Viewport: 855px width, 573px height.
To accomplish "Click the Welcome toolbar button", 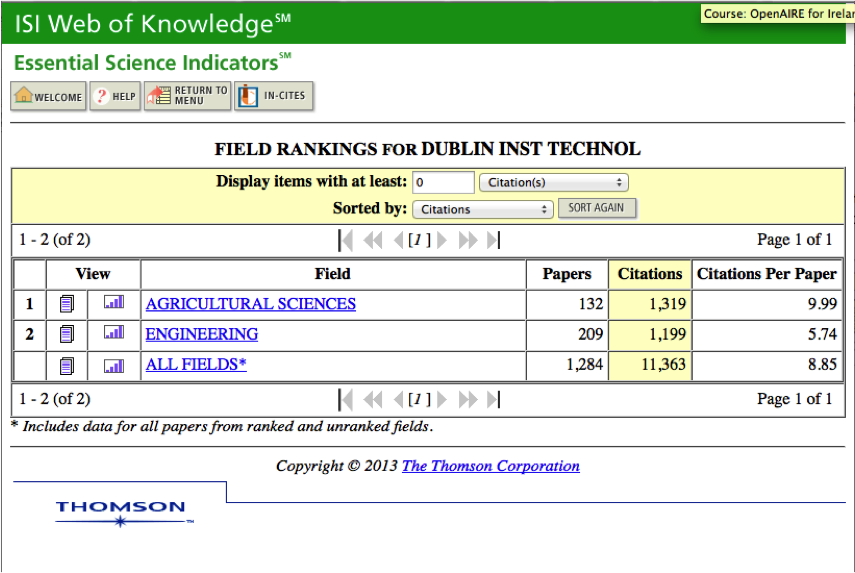I will (x=48, y=96).
